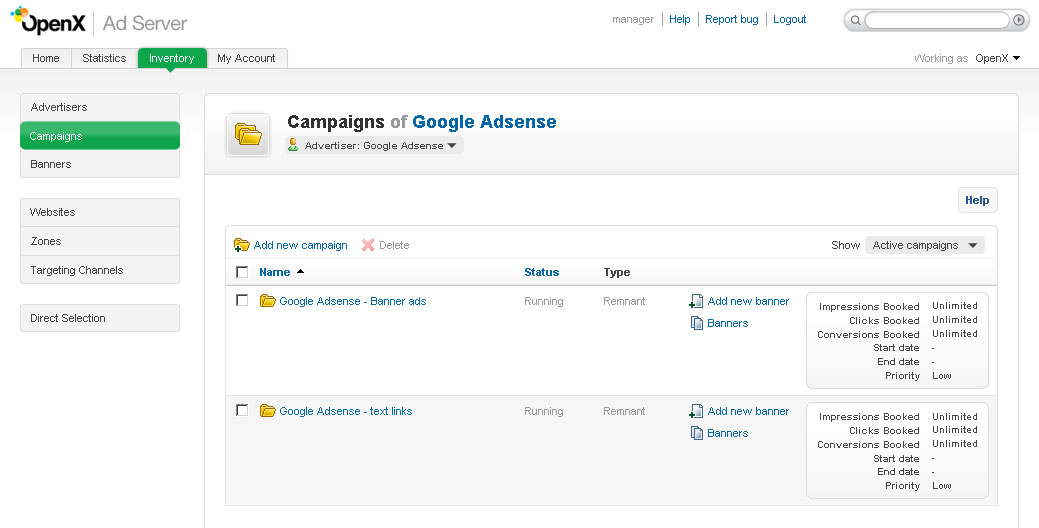Screen dimensions: 1039x528
Task: Sort campaigns by Name column
Action: coord(274,272)
